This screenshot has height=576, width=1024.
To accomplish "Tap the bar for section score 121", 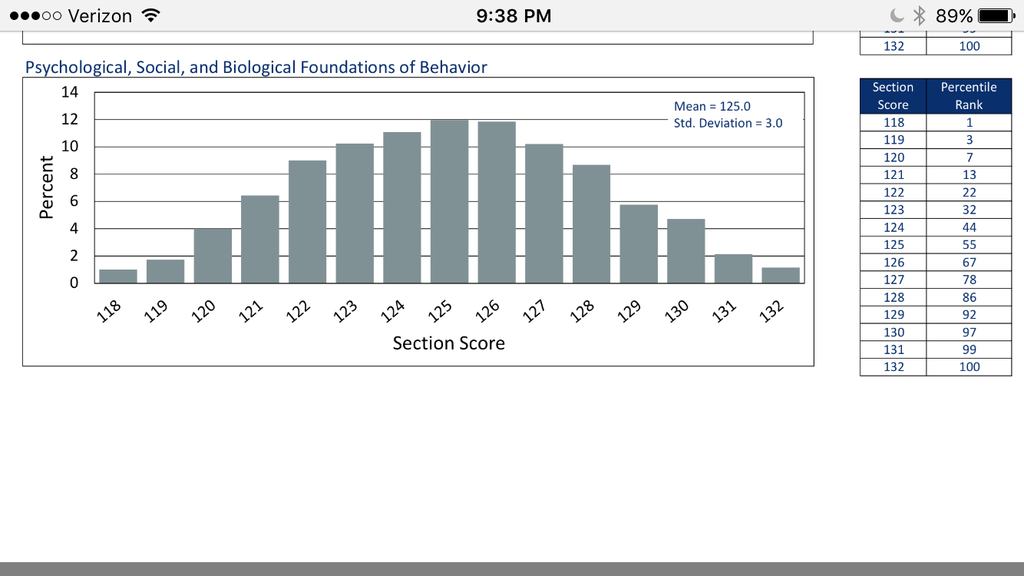I will 260,239.
